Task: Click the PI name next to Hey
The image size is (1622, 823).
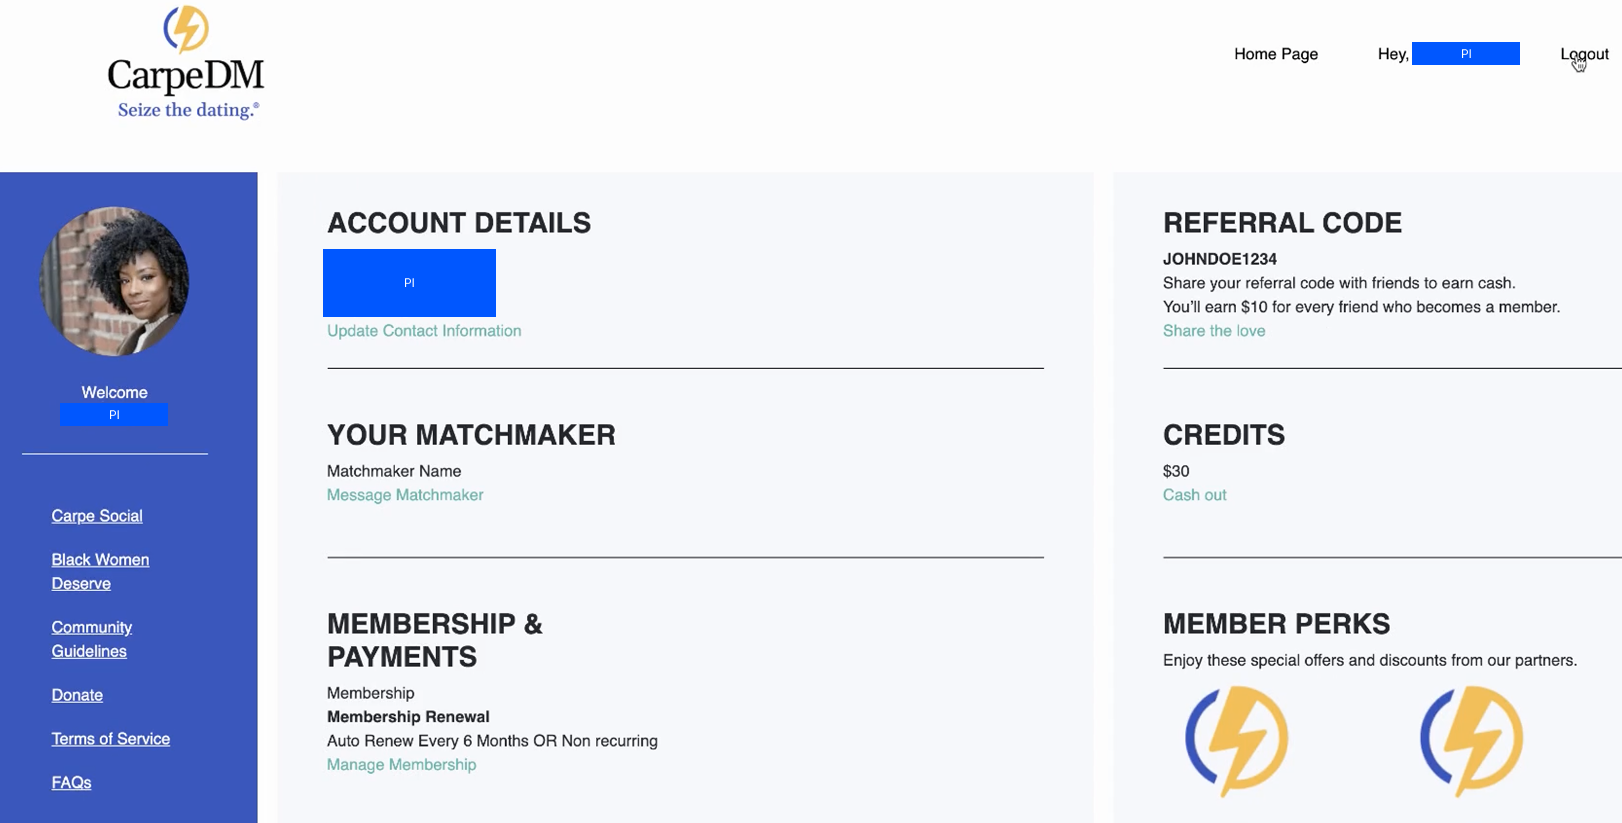Action: point(1465,53)
